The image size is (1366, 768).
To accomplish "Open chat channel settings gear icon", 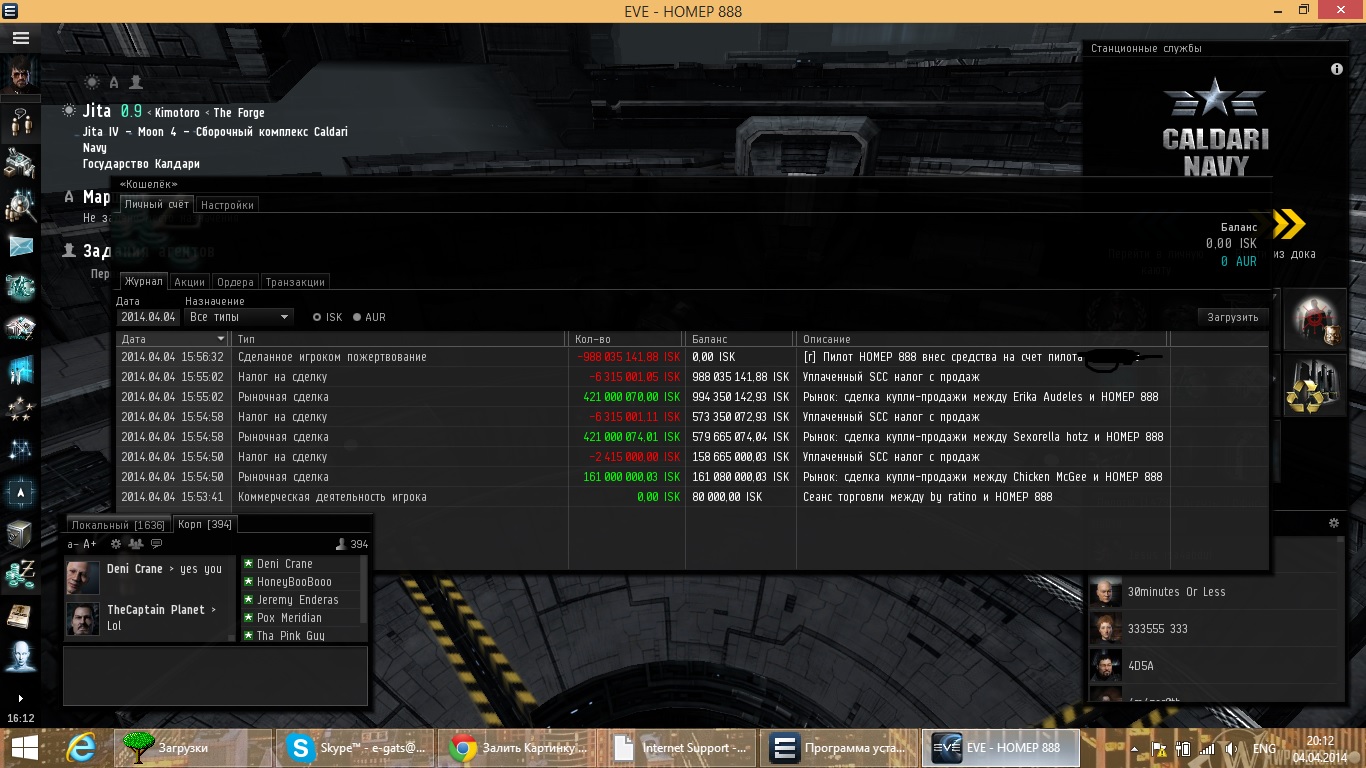I will coord(116,544).
